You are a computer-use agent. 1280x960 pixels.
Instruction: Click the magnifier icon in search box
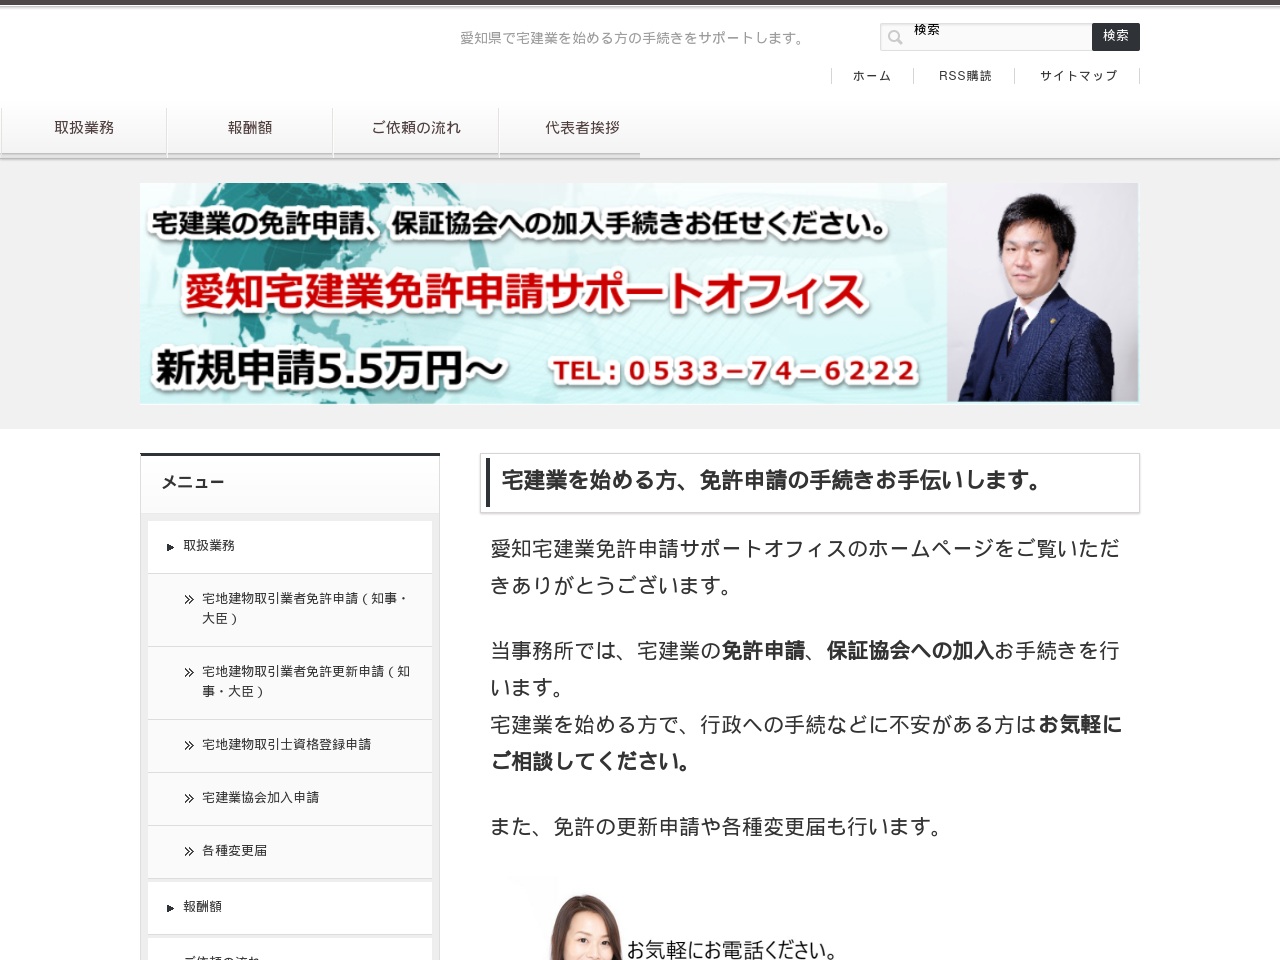tap(895, 37)
